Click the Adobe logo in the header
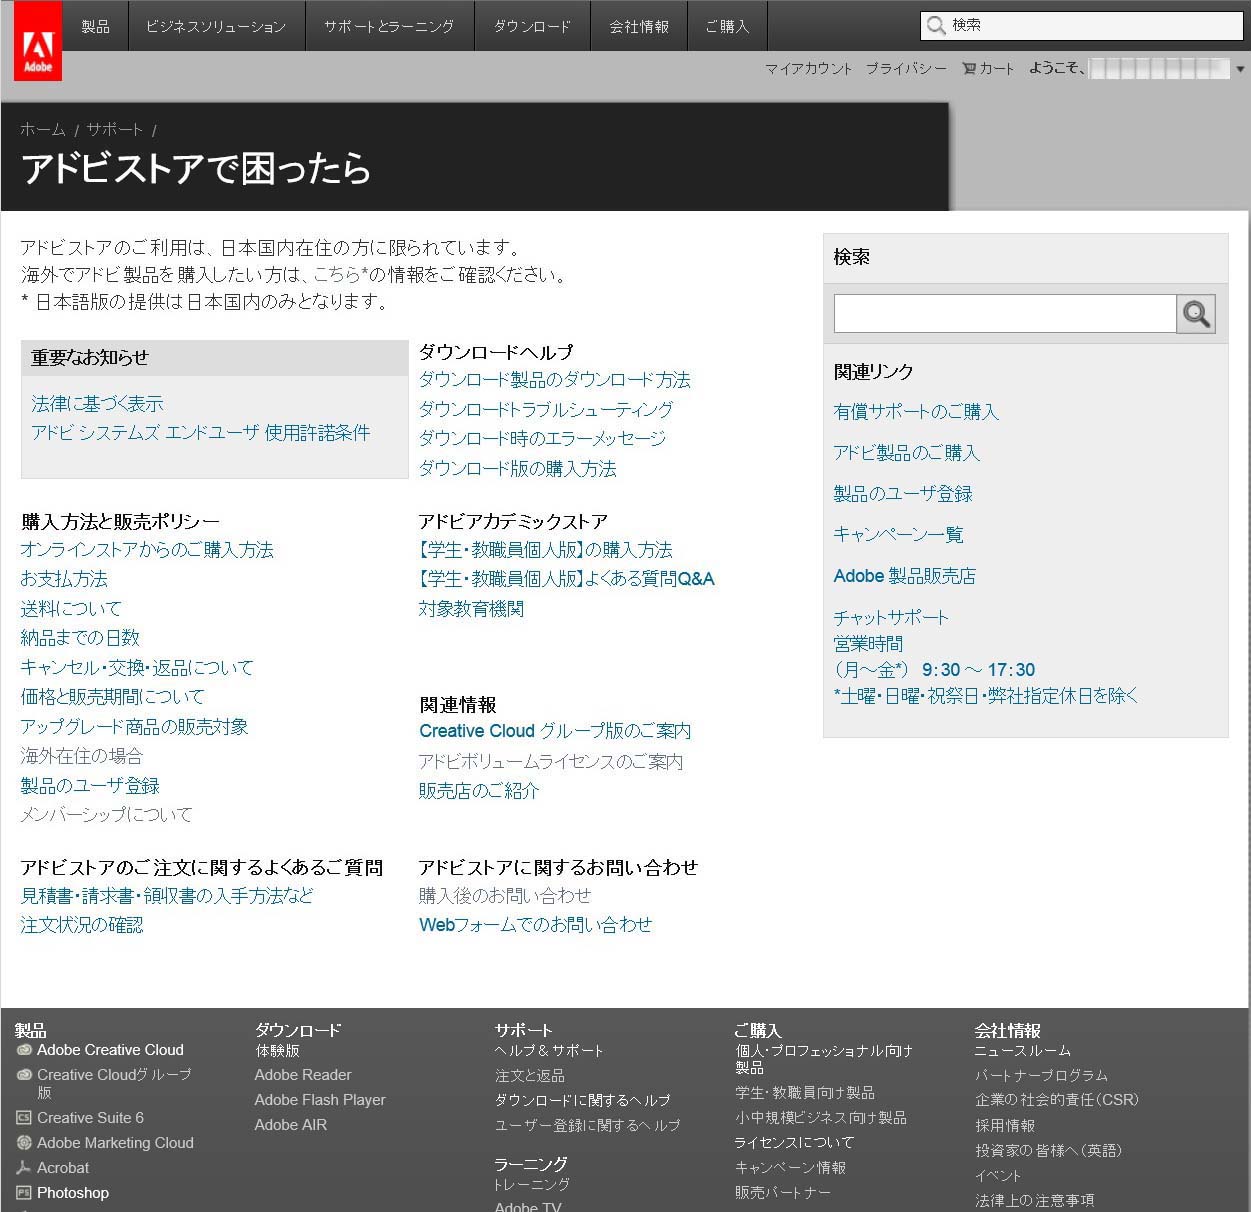 click(x=38, y=40)
